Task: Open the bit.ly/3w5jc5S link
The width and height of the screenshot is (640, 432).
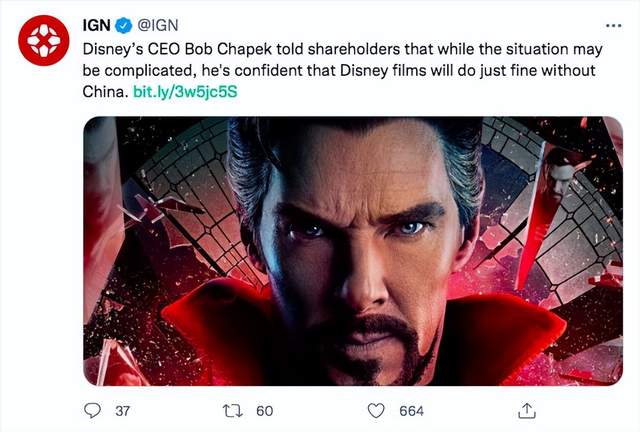Action: 185,91
